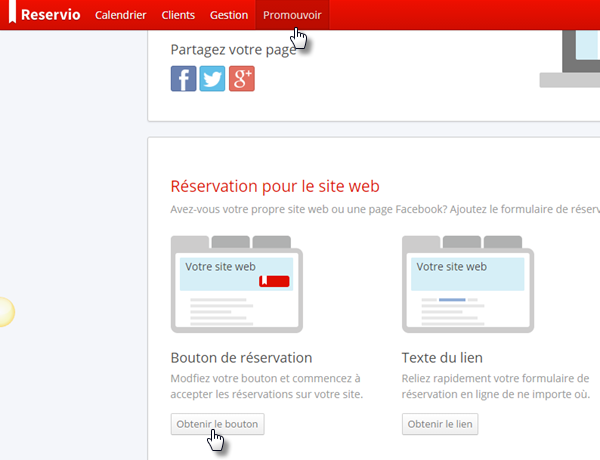Viewport: 600px width, 460px height.
Task: Open the Gestion menu
Action: (x=229, y=15)
